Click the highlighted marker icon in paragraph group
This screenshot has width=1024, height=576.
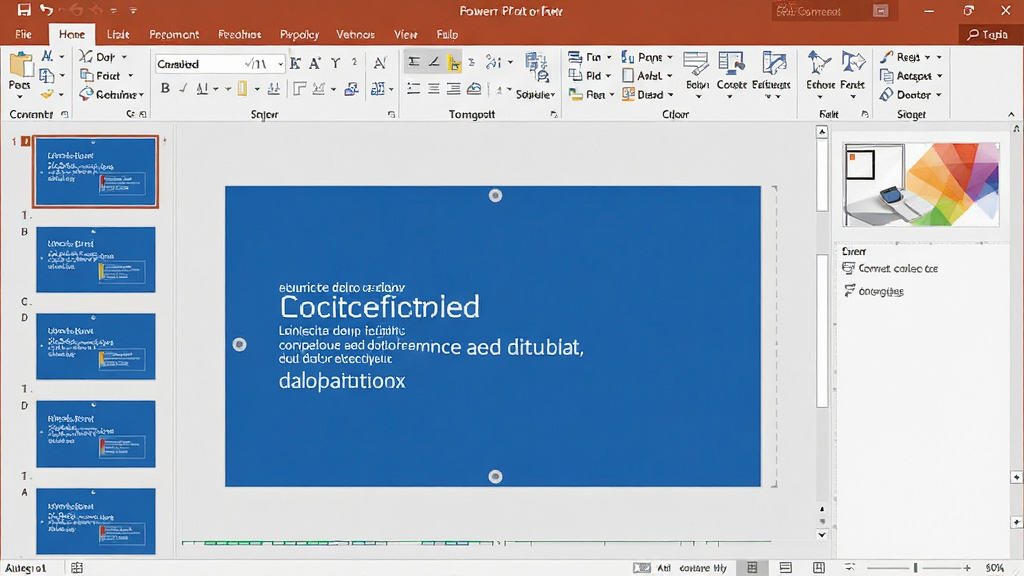pyautogui.click(x=454, y=63)
